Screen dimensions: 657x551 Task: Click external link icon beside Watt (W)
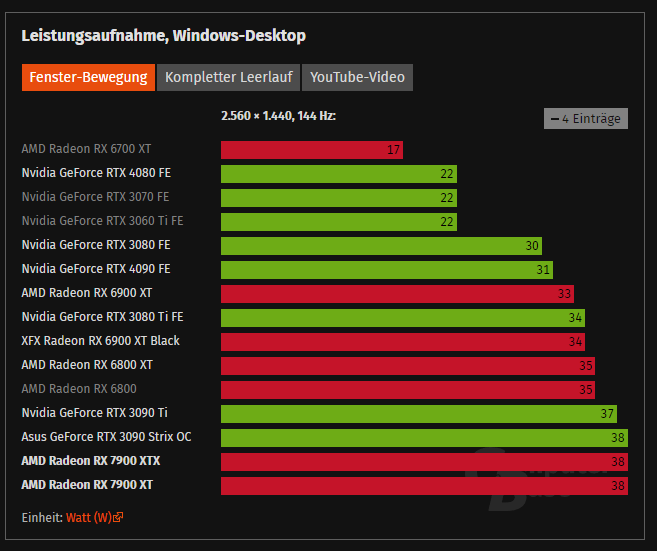(x=118, y=517)
